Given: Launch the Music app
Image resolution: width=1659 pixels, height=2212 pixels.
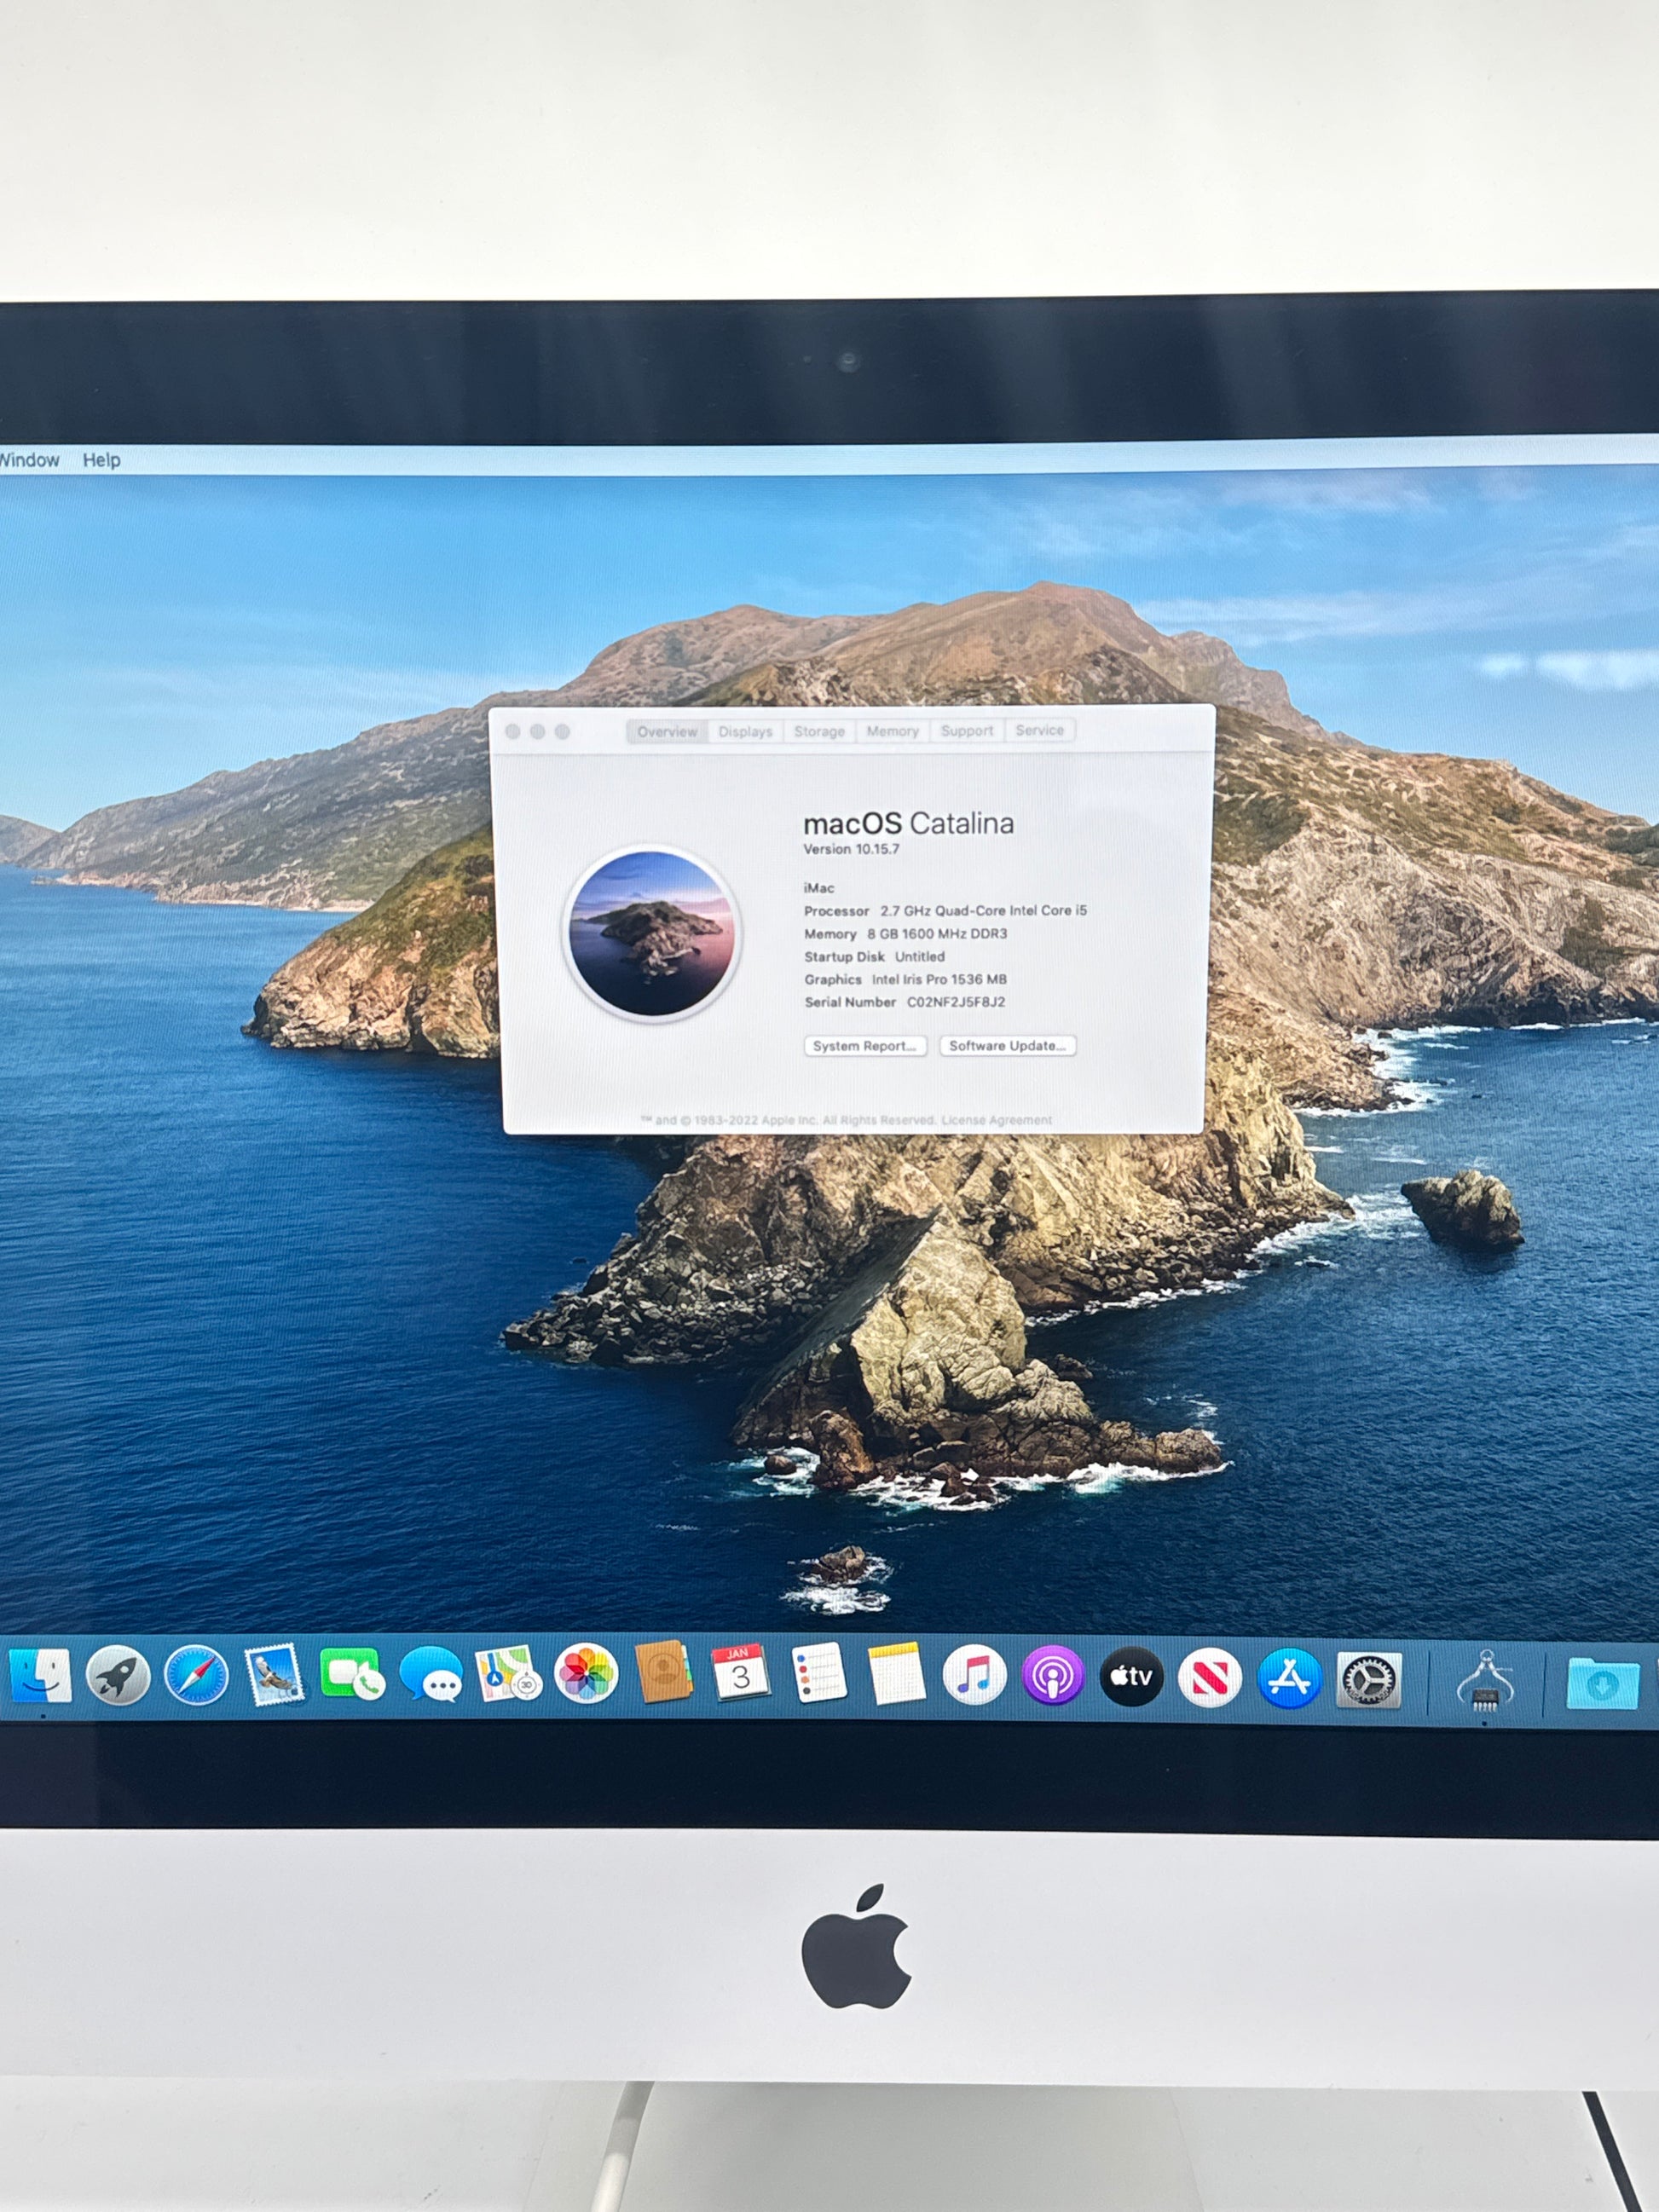Looking at the screenshot, I should pyautogui.click(x=974, y=1676).
